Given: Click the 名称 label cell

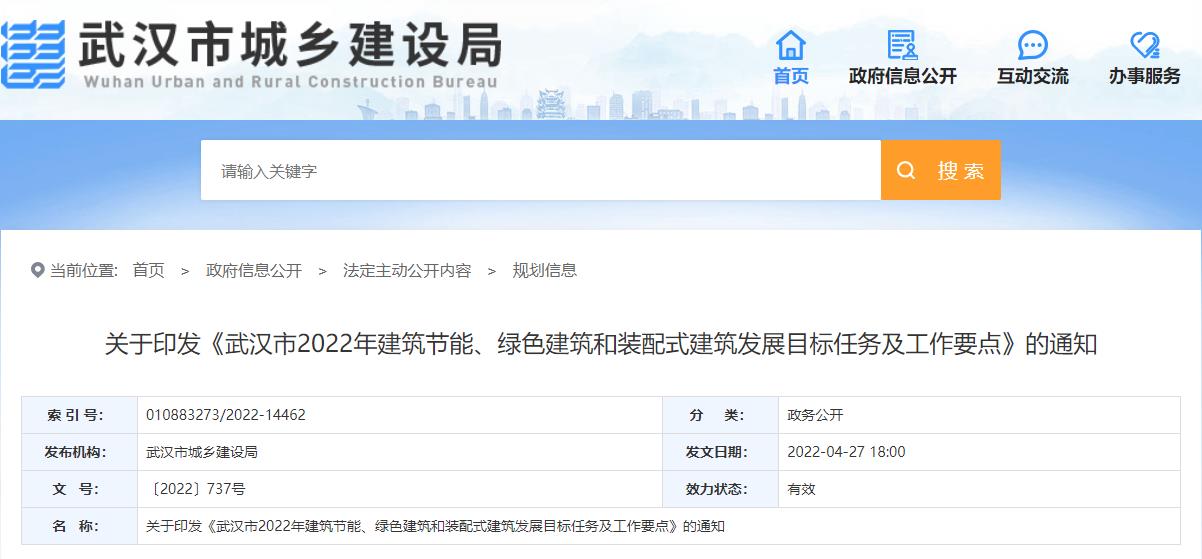Looking at the screenshot, I should pos(79,526).
